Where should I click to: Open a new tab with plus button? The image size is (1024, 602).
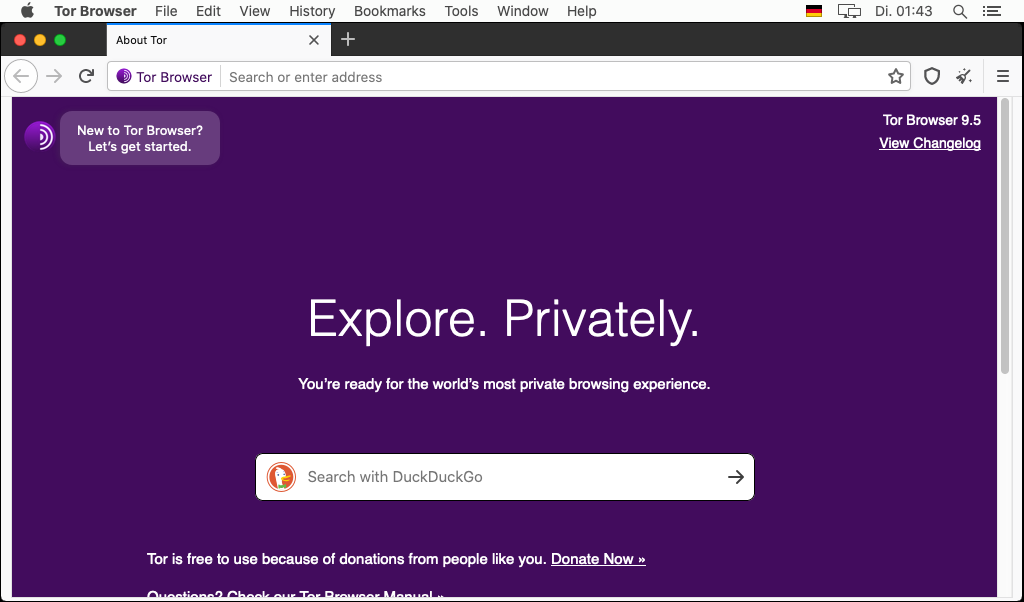pos(348,40)
